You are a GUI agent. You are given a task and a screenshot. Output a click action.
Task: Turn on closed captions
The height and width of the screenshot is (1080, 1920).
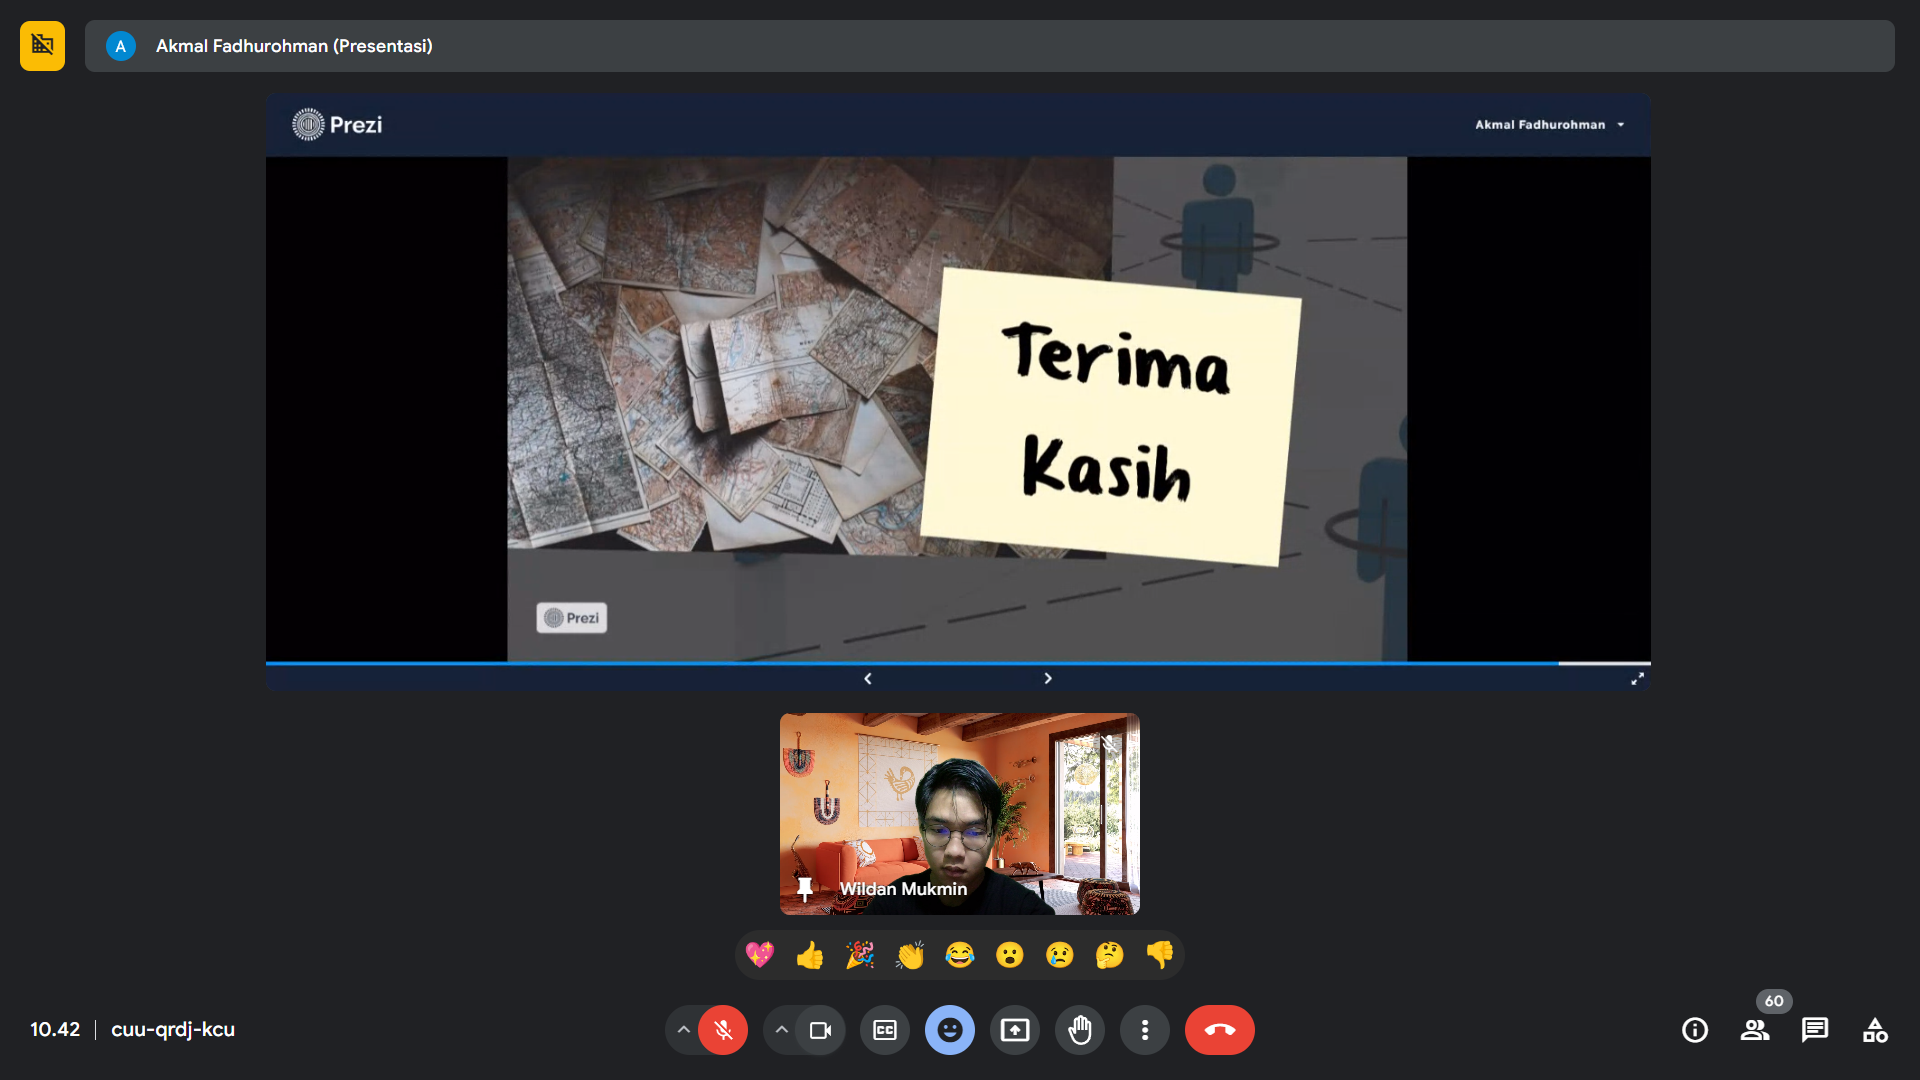885,1030
